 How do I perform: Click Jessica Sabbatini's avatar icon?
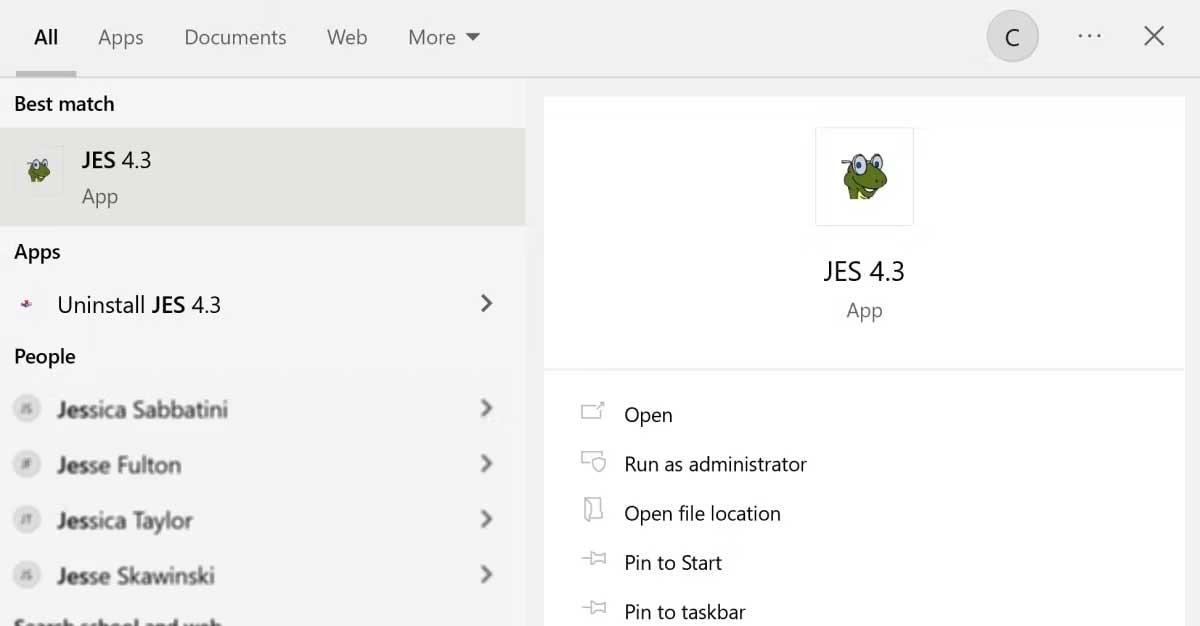(x=27, y=408)
